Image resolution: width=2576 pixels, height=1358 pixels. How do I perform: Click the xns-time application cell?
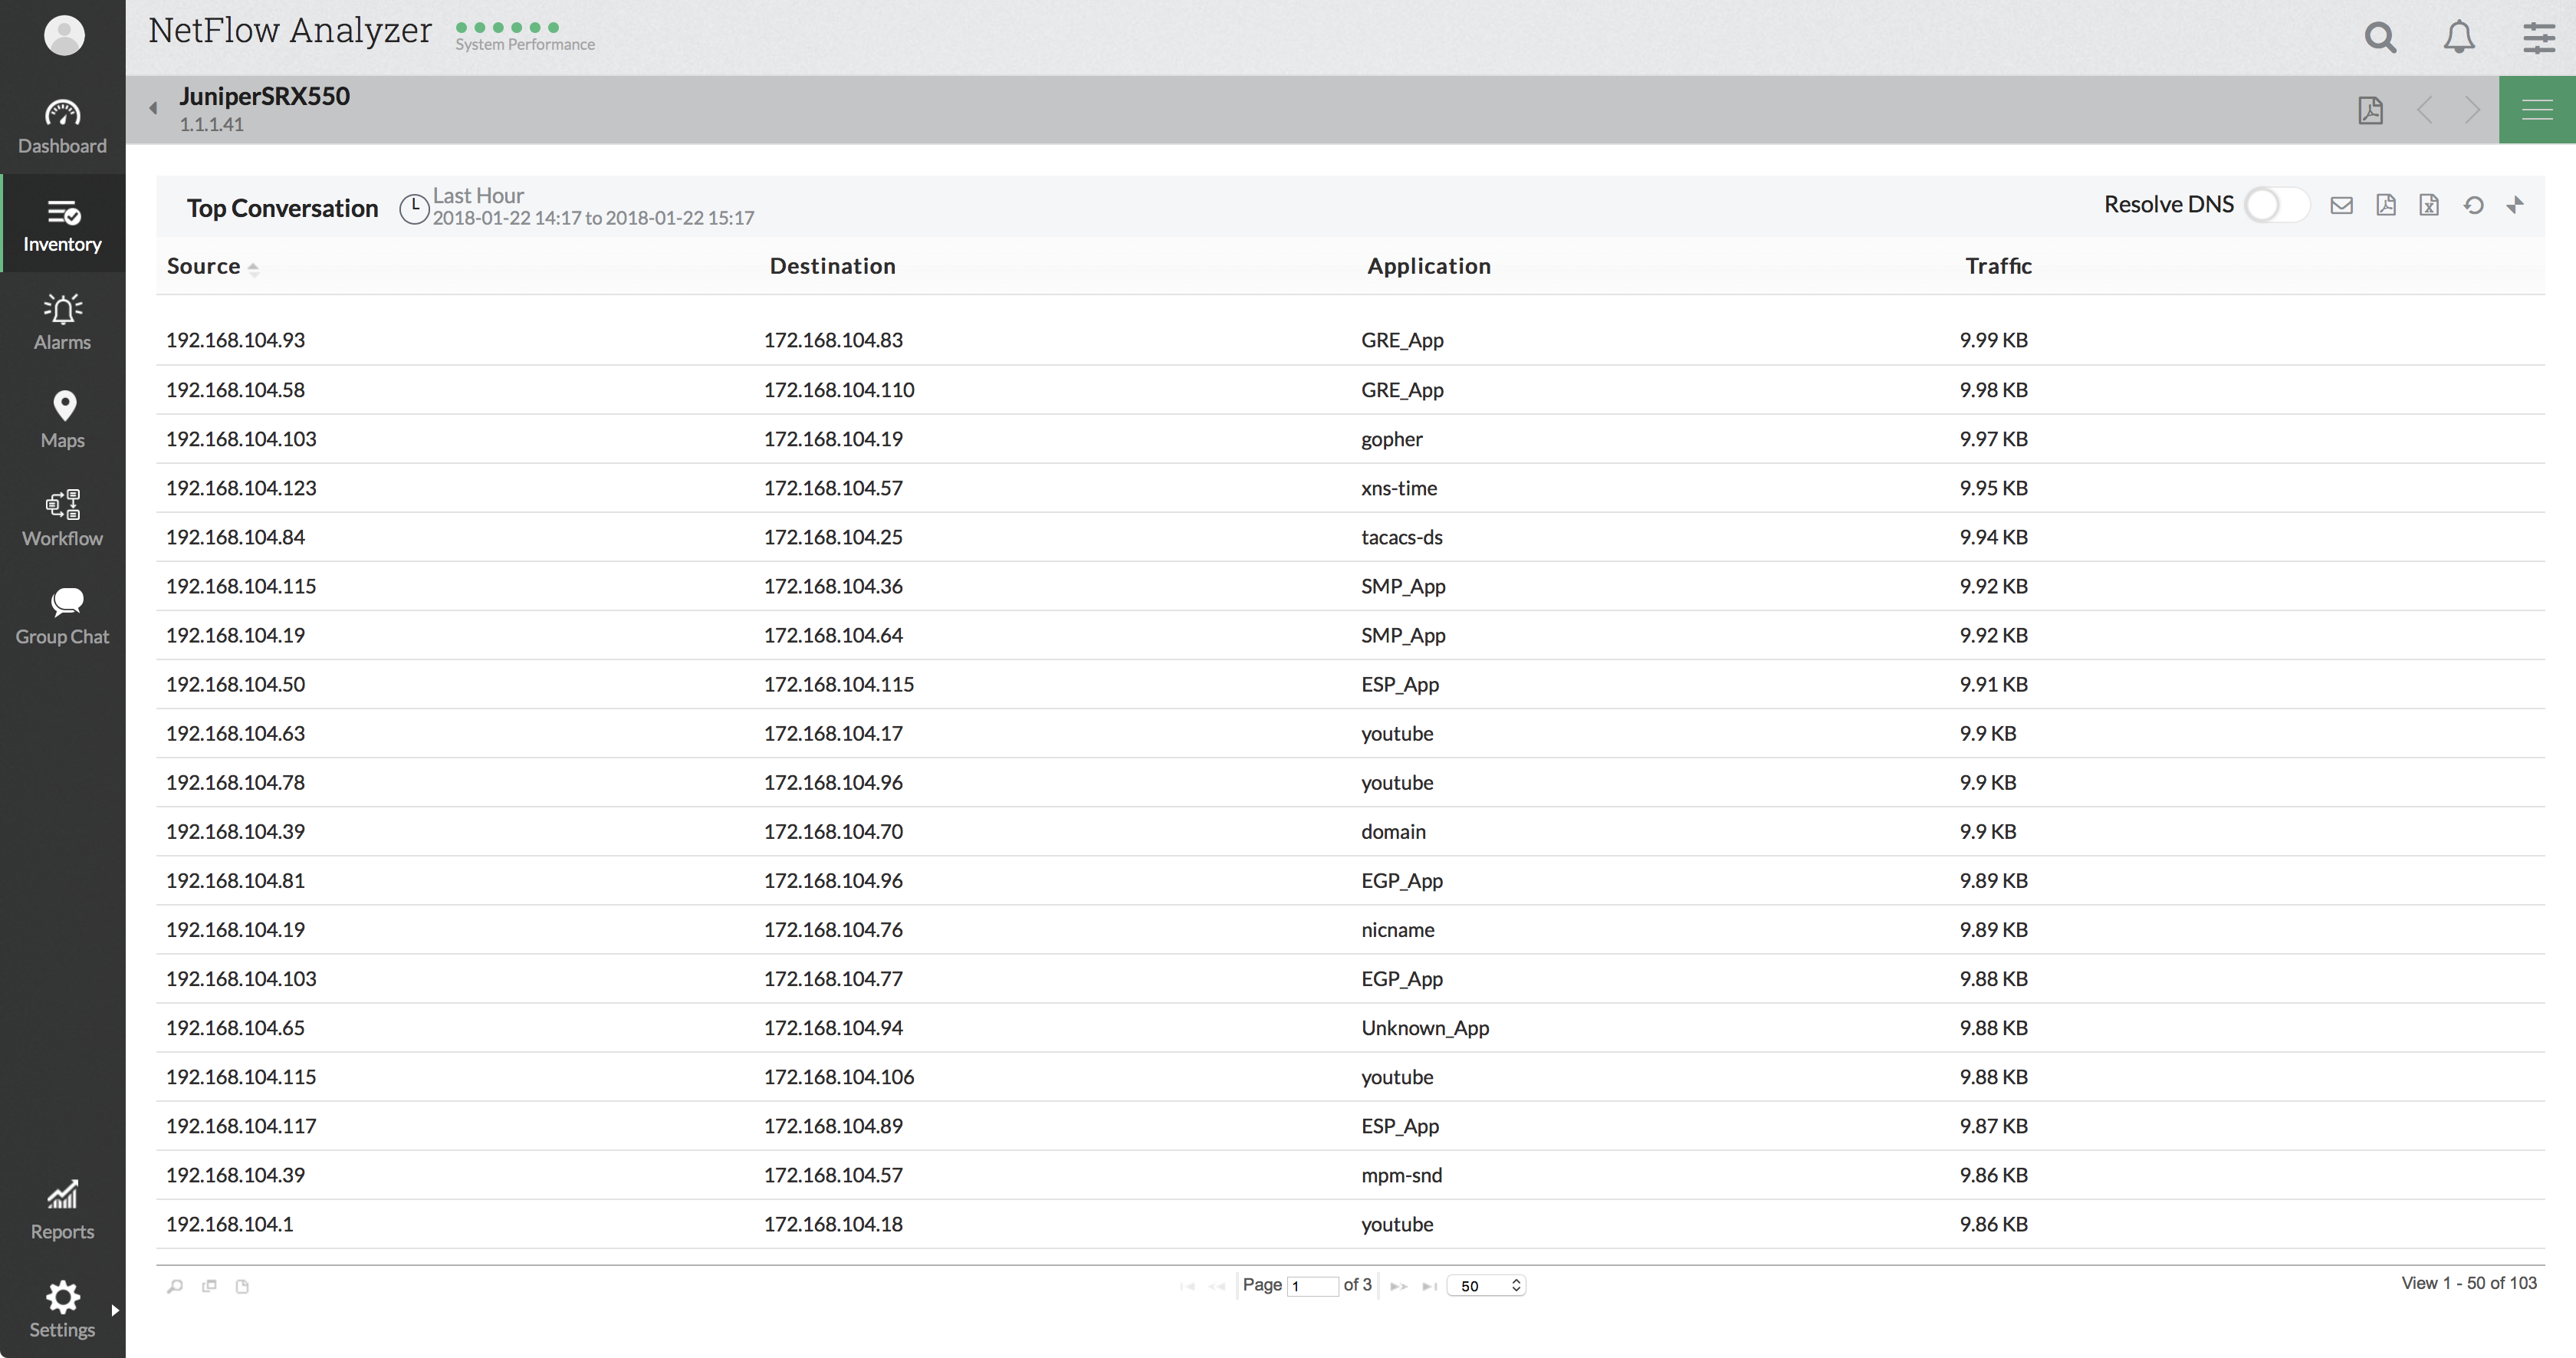click(1399, 488)
